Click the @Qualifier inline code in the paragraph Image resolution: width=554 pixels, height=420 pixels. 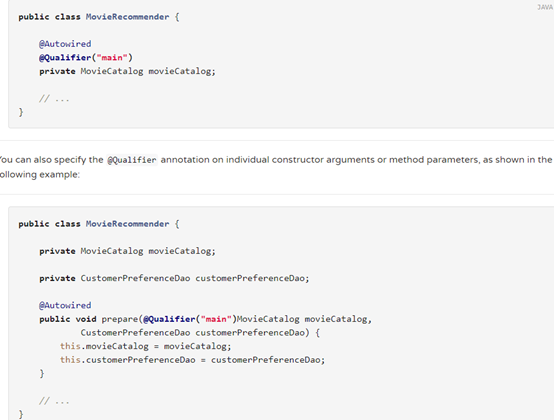click(x=132, y=160)
